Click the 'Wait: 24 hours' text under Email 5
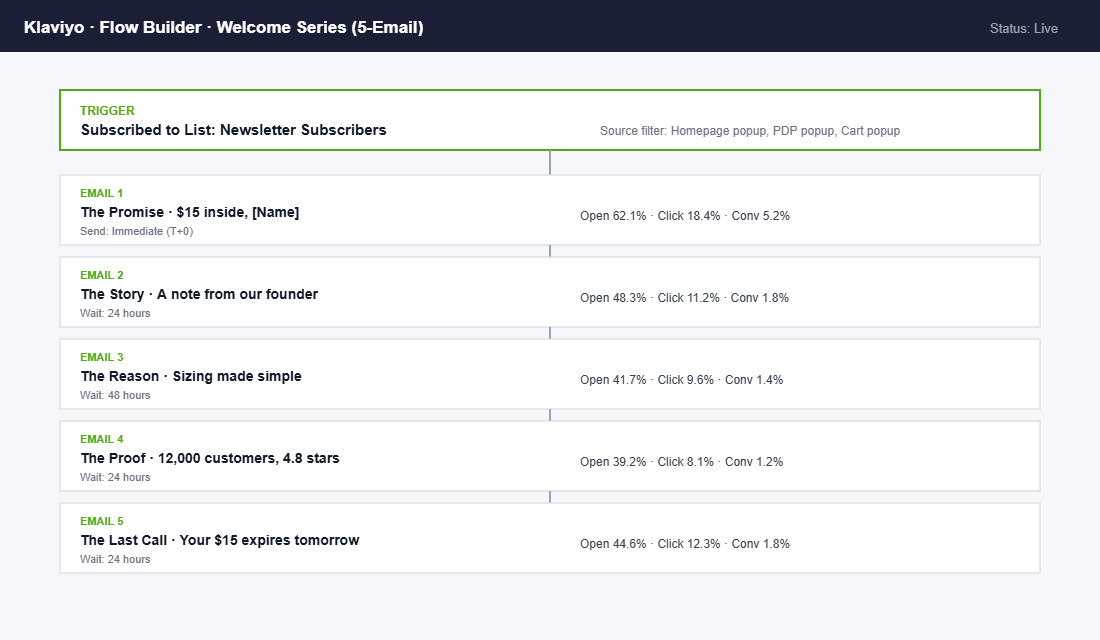1100x640 pixels. pos(115,560)
